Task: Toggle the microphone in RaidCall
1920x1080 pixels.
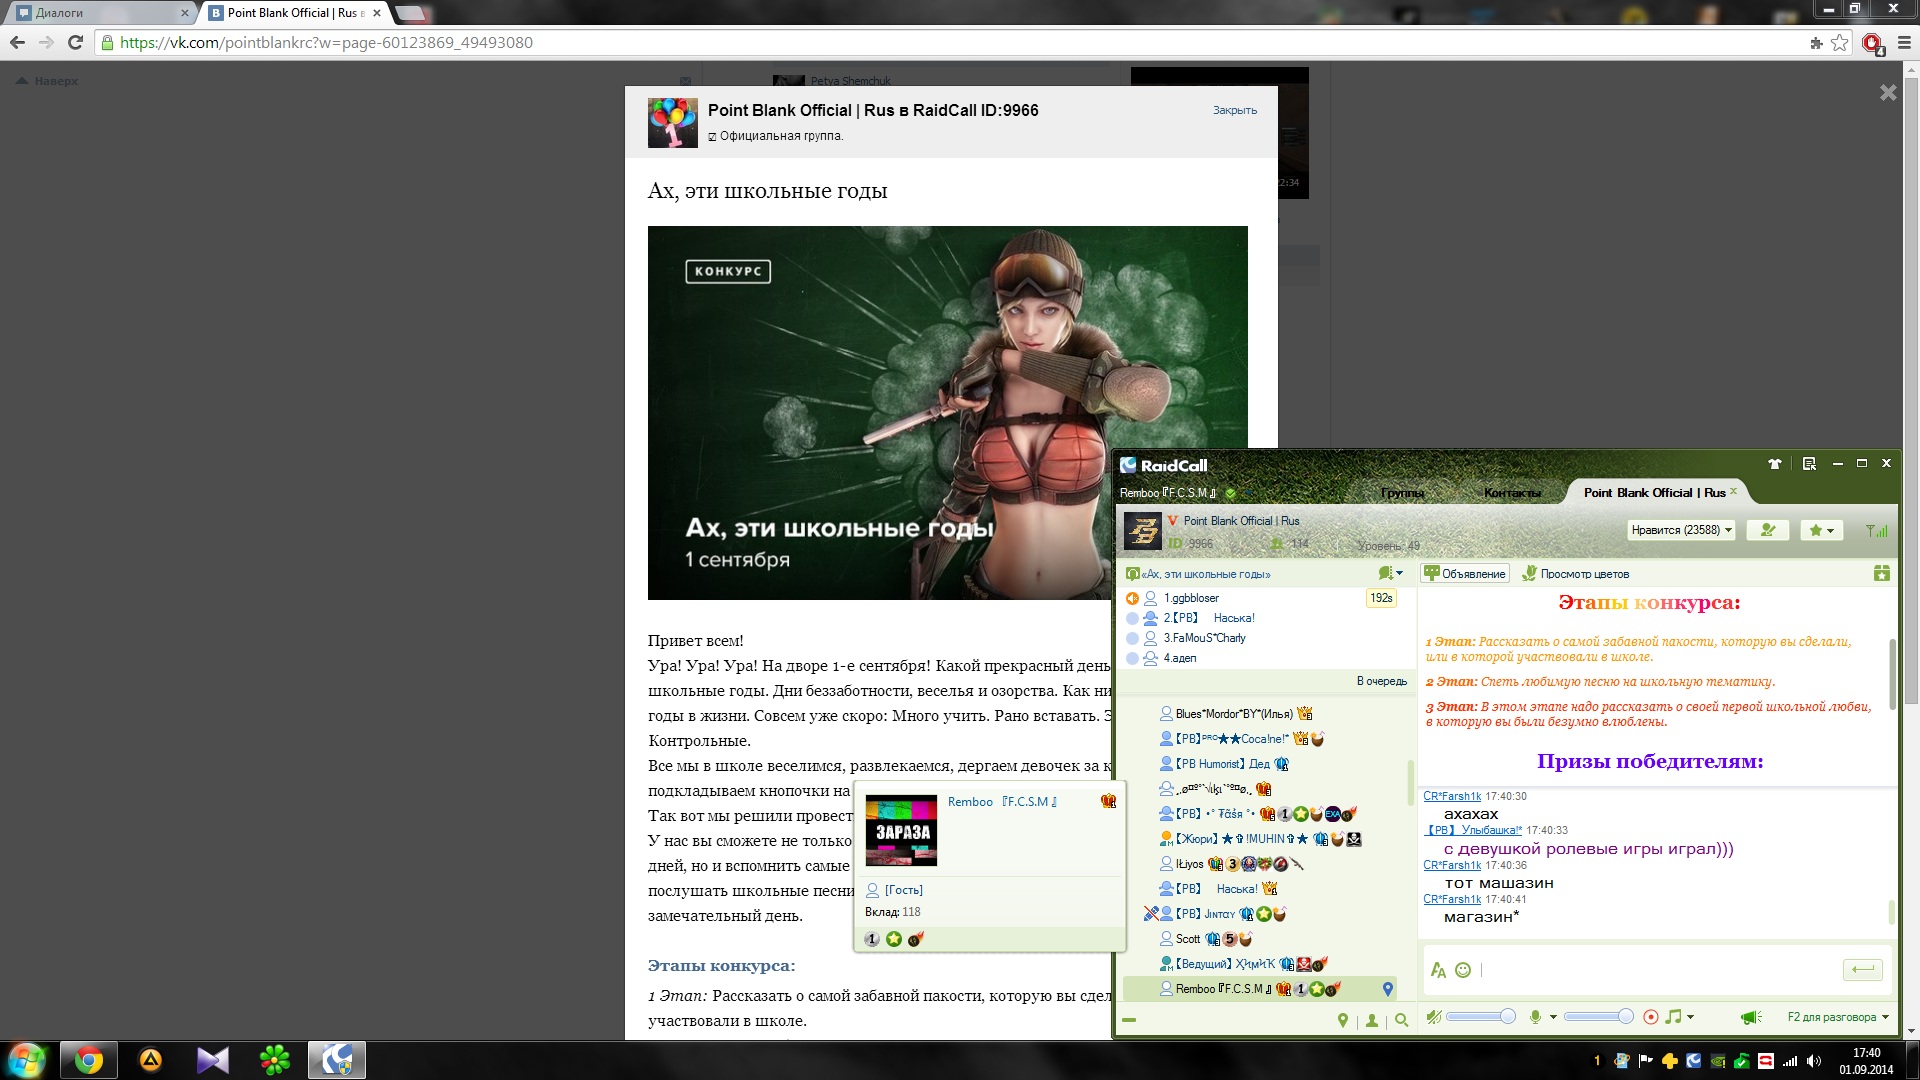Action: click(1535, 1017)
